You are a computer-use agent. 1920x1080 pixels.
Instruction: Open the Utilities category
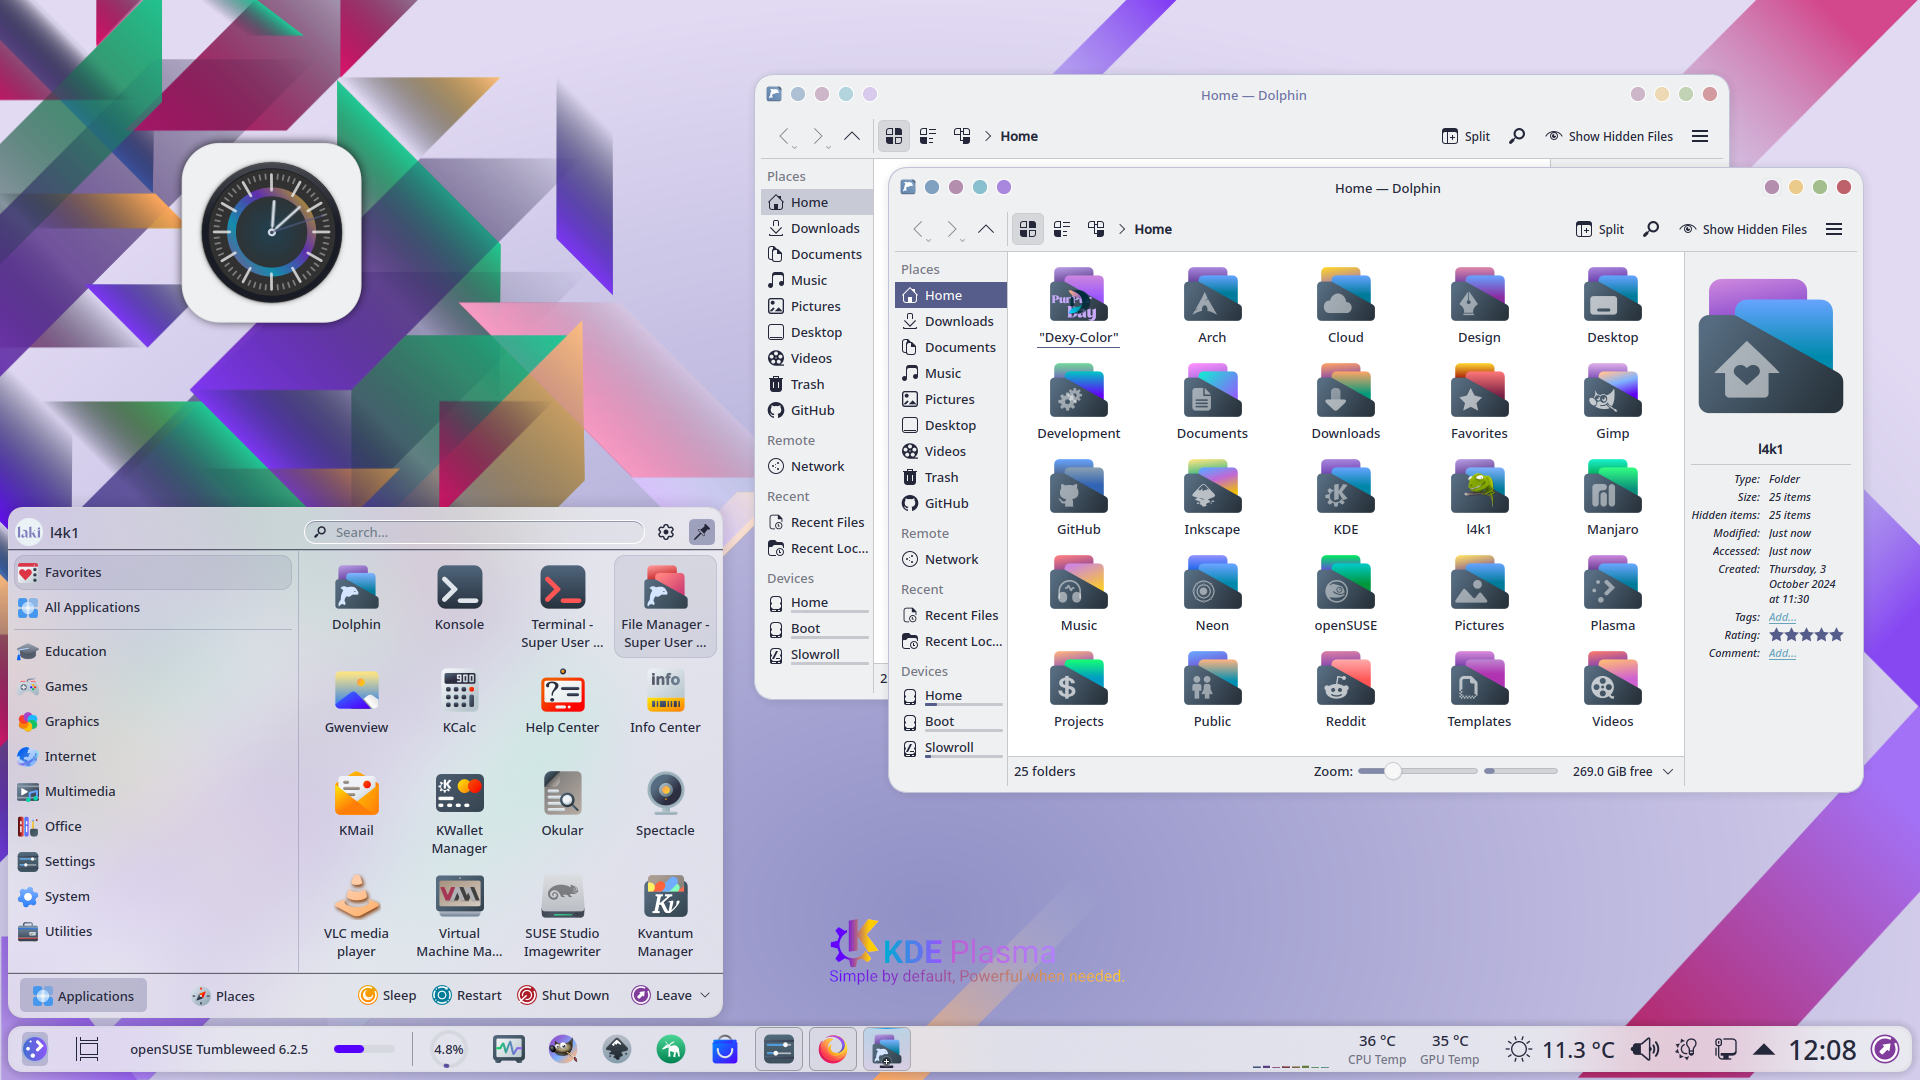click(153, 931)
